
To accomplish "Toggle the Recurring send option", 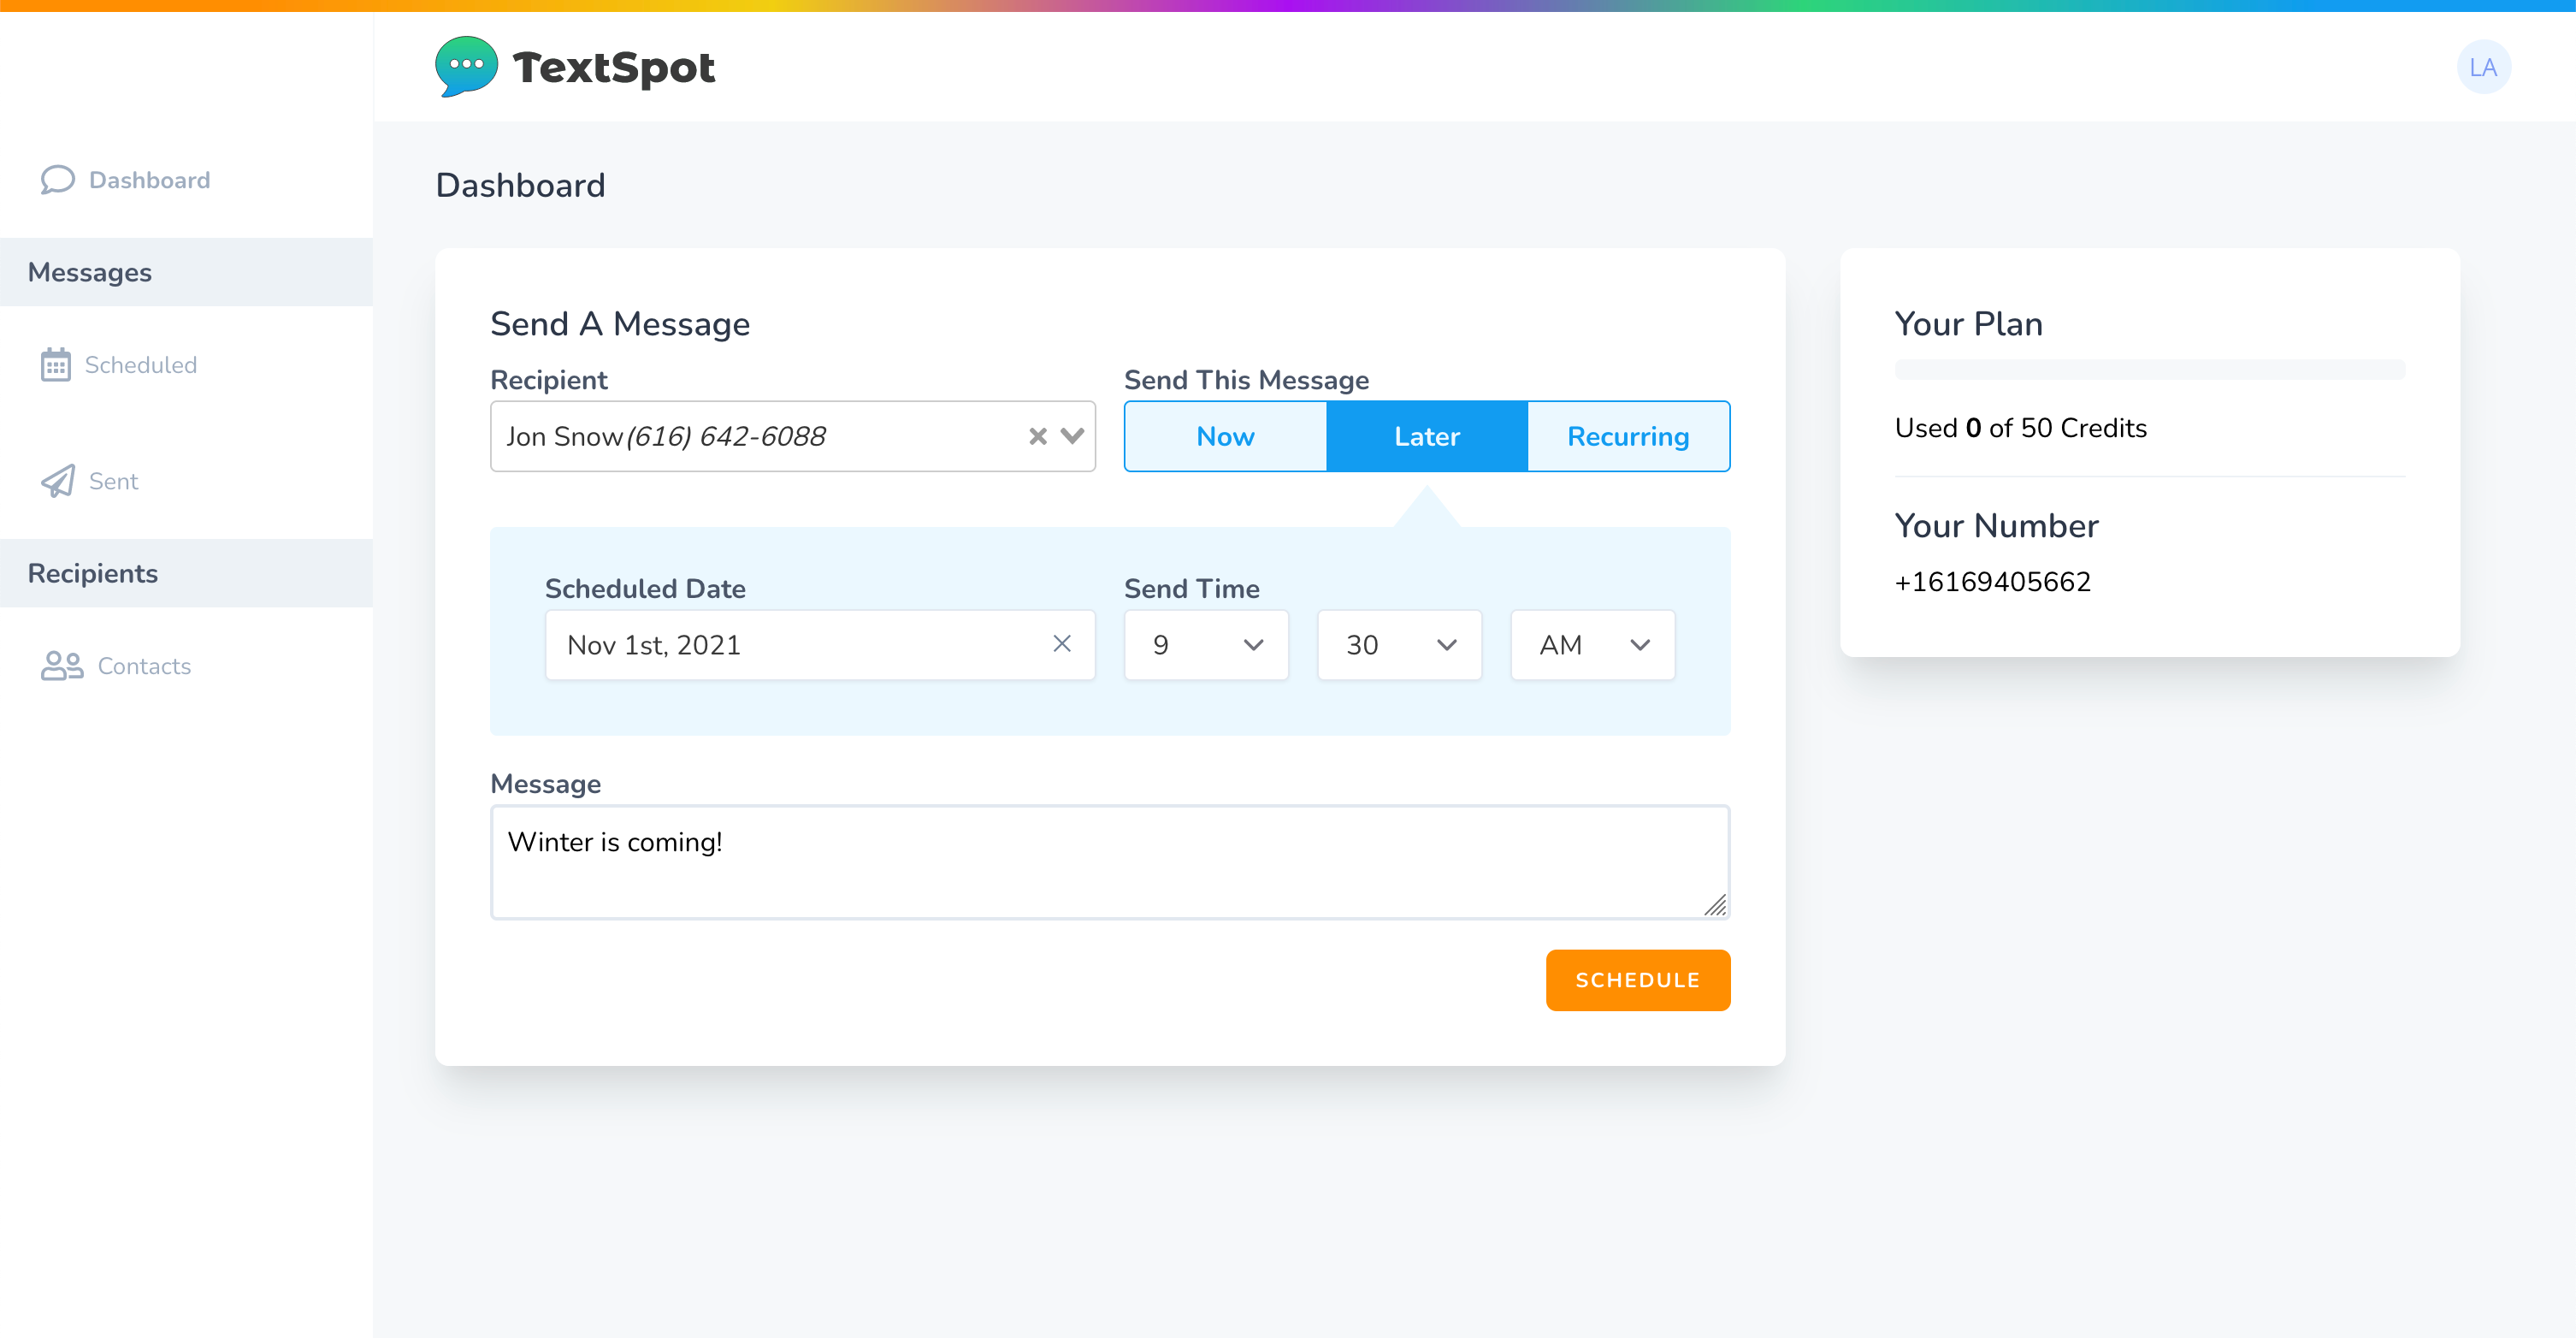I will [x=1627, y=436].
